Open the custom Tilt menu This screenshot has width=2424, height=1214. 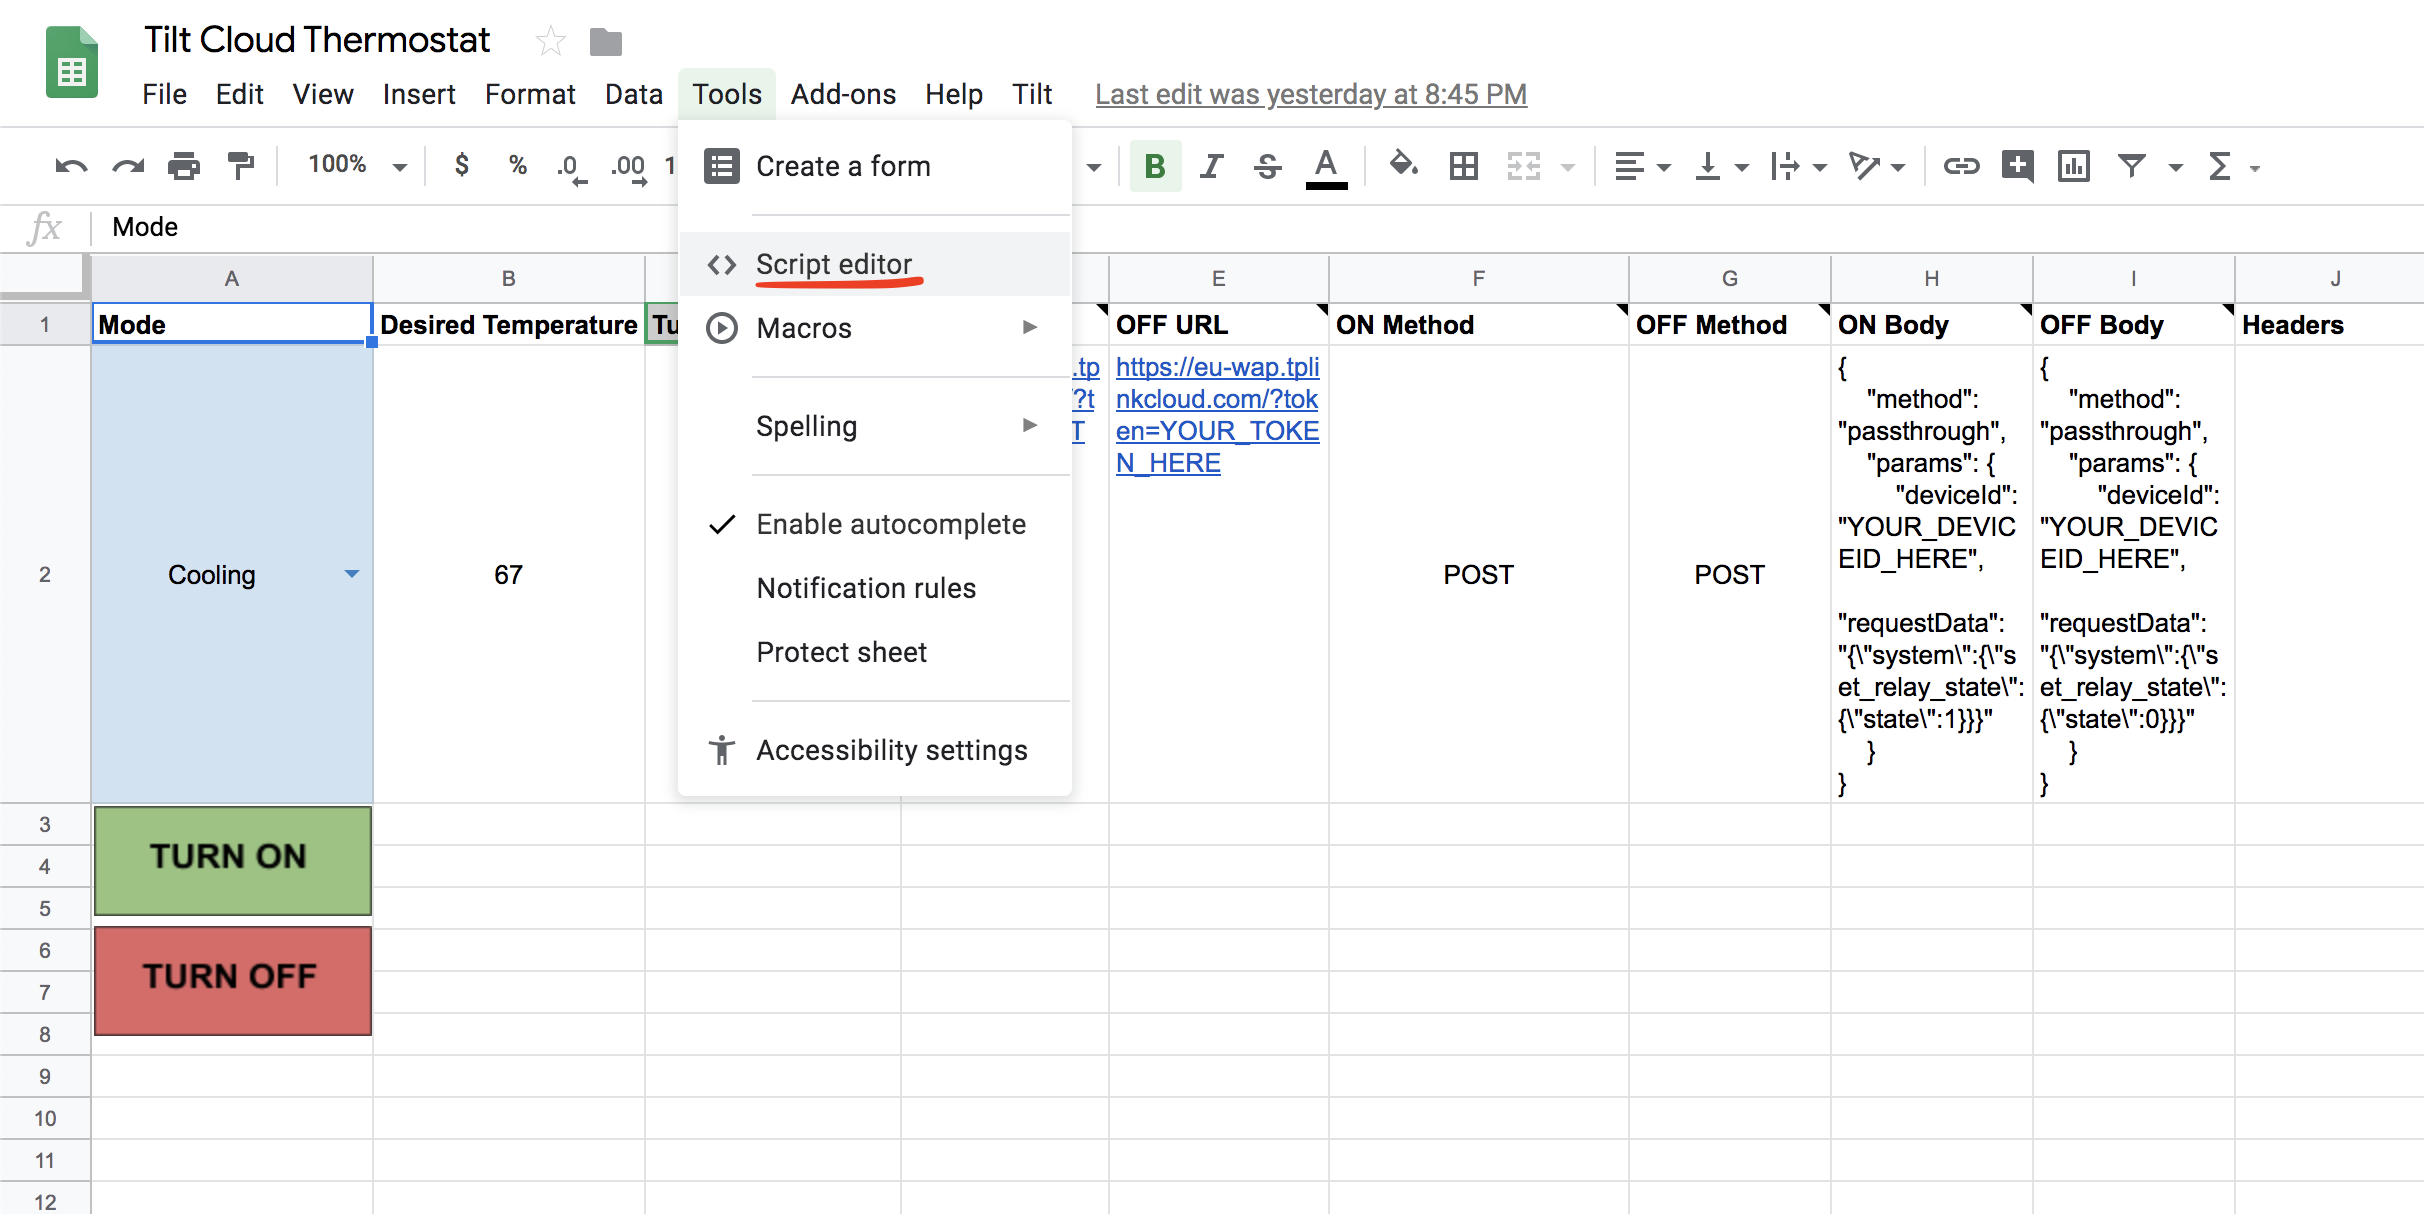(x=1031, y=94)
